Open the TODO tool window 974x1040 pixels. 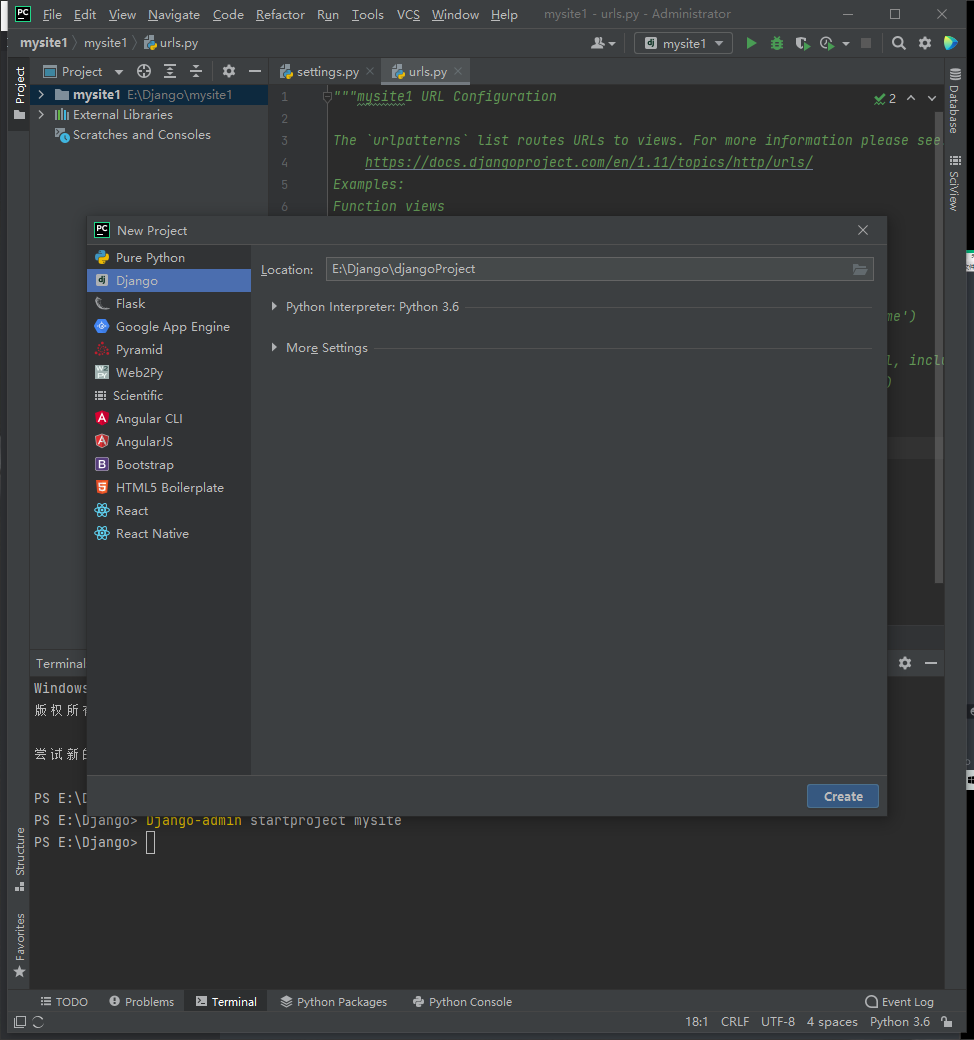[64, 1002]
